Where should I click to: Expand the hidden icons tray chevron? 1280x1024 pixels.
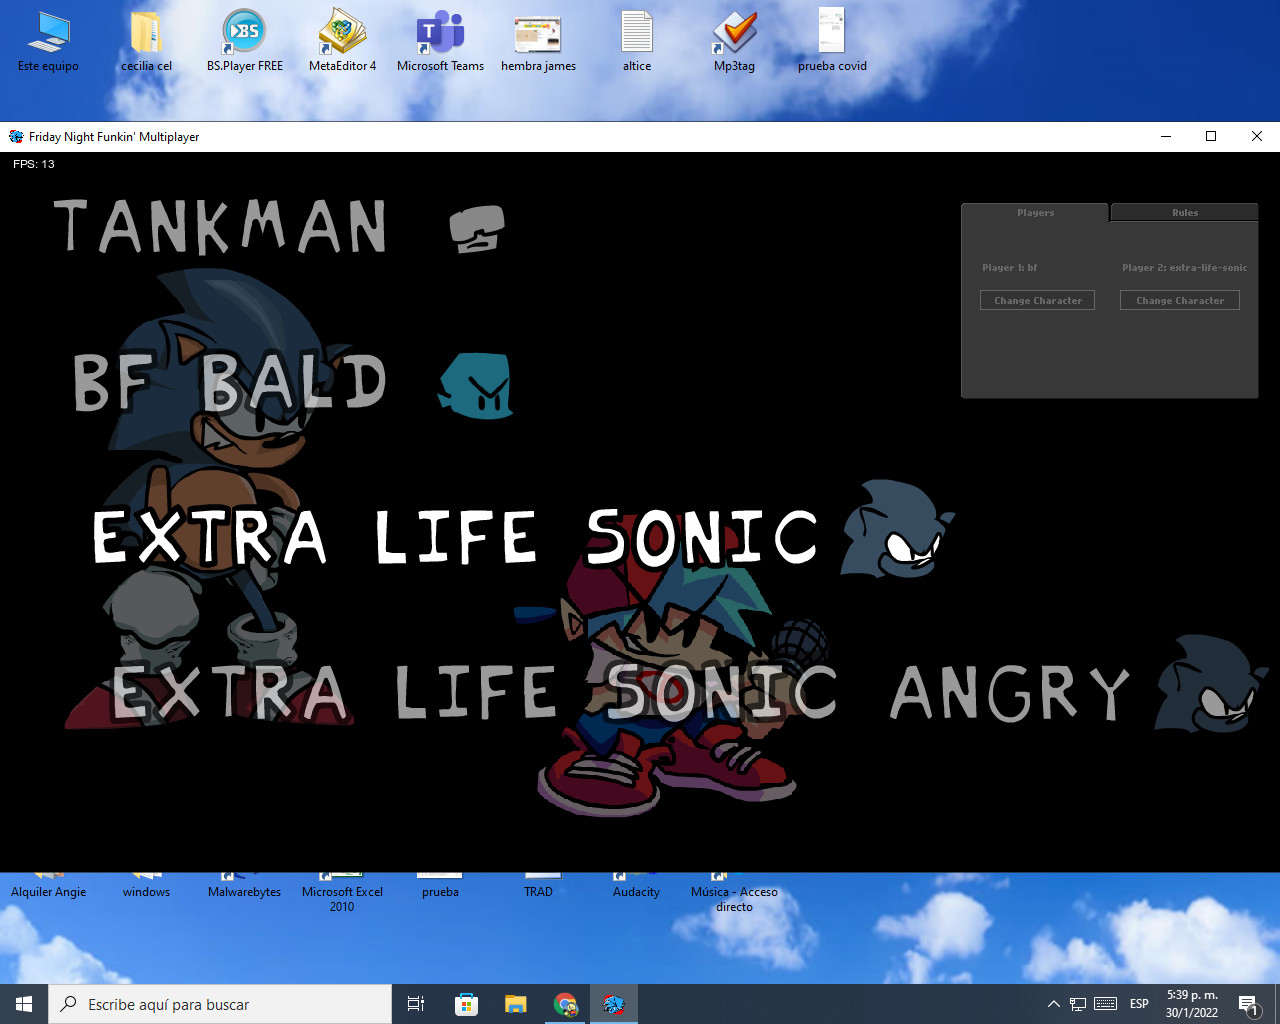coord(1053,1004)
